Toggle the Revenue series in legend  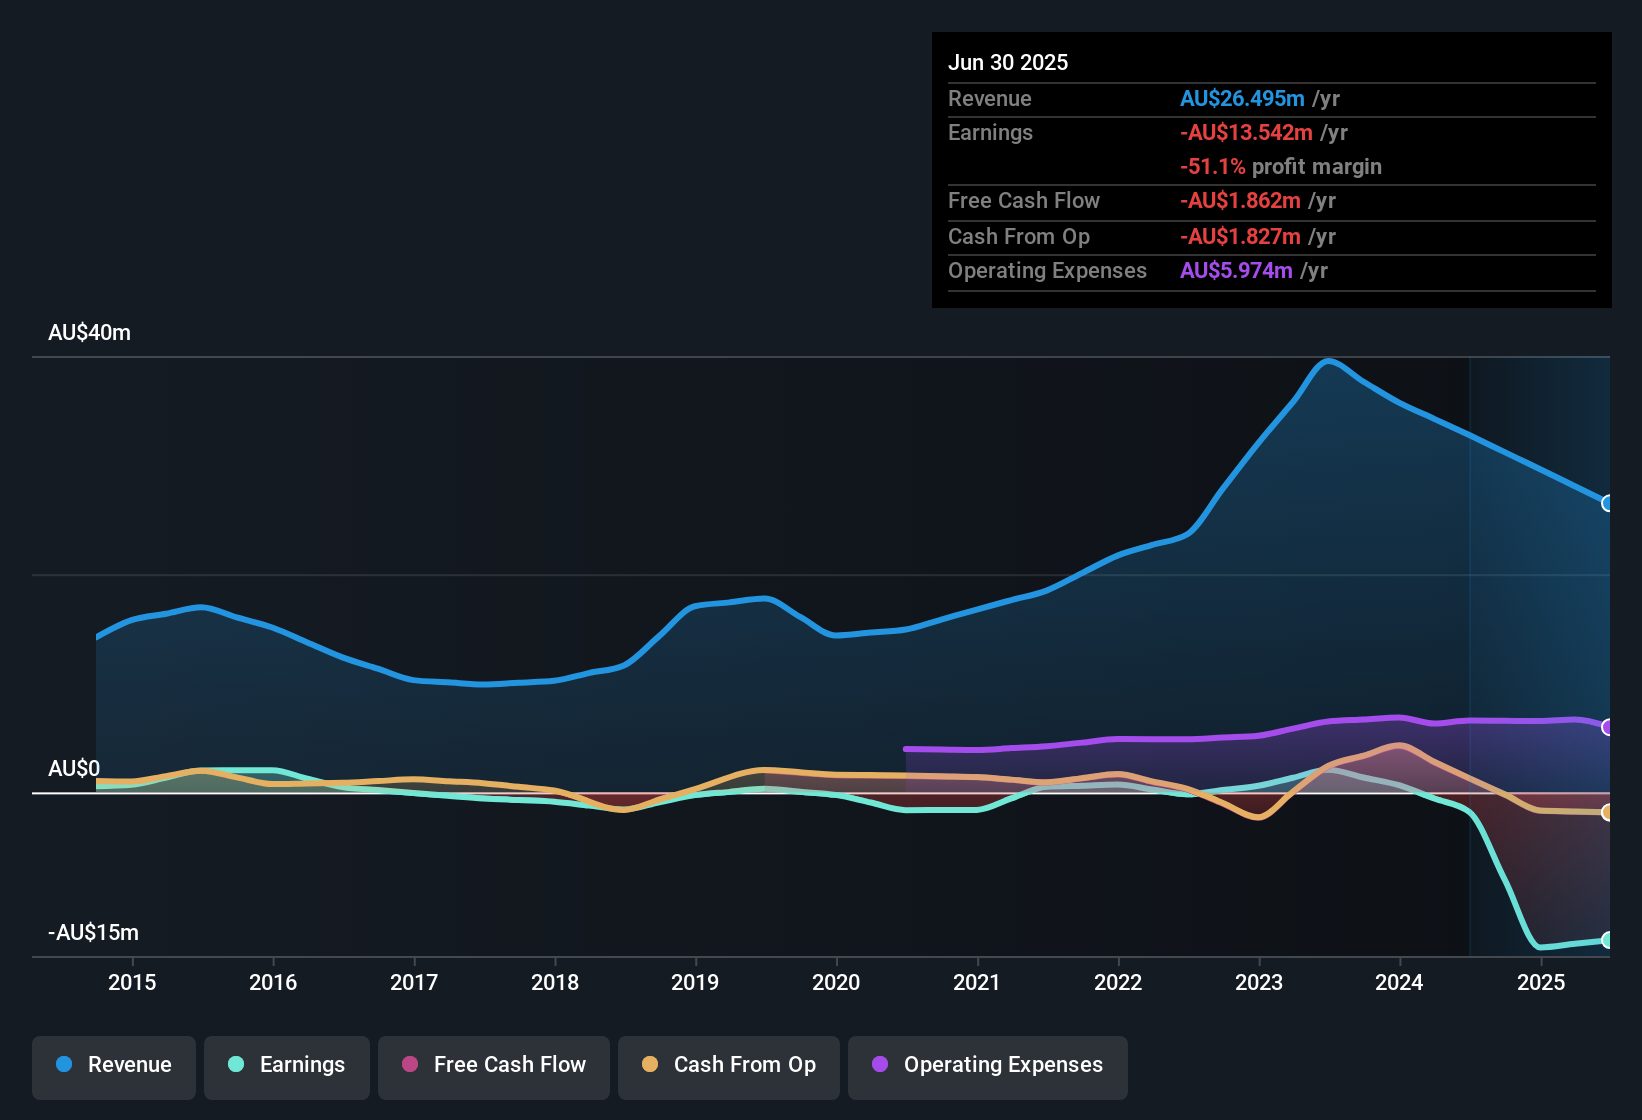tap(114, 1065)
